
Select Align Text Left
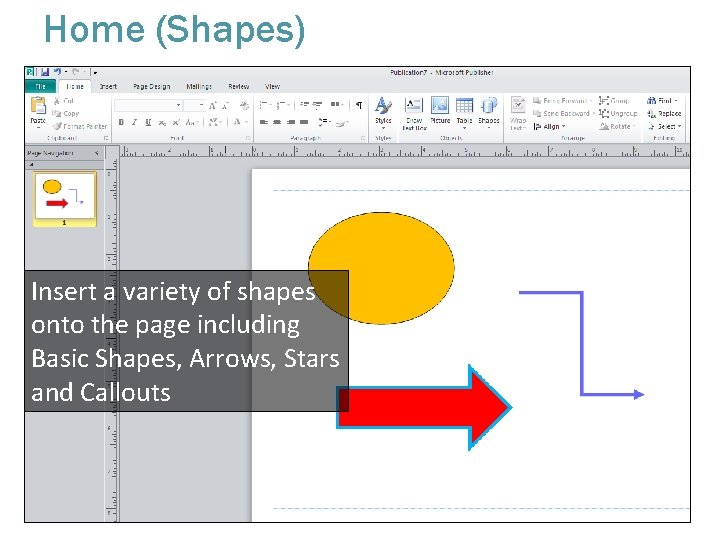click(x=264, y=122)
